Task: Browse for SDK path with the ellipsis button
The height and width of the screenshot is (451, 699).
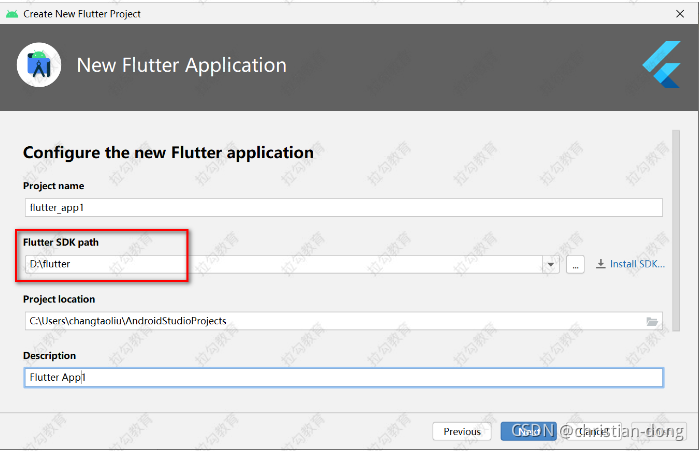Action: 575,265
